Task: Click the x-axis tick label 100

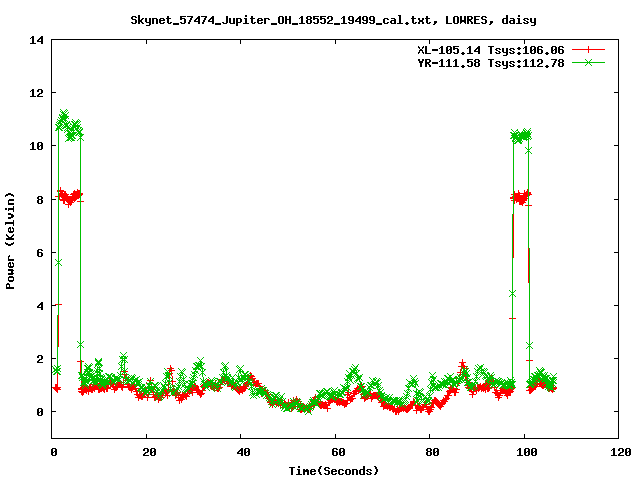Action: click(527, 452)
